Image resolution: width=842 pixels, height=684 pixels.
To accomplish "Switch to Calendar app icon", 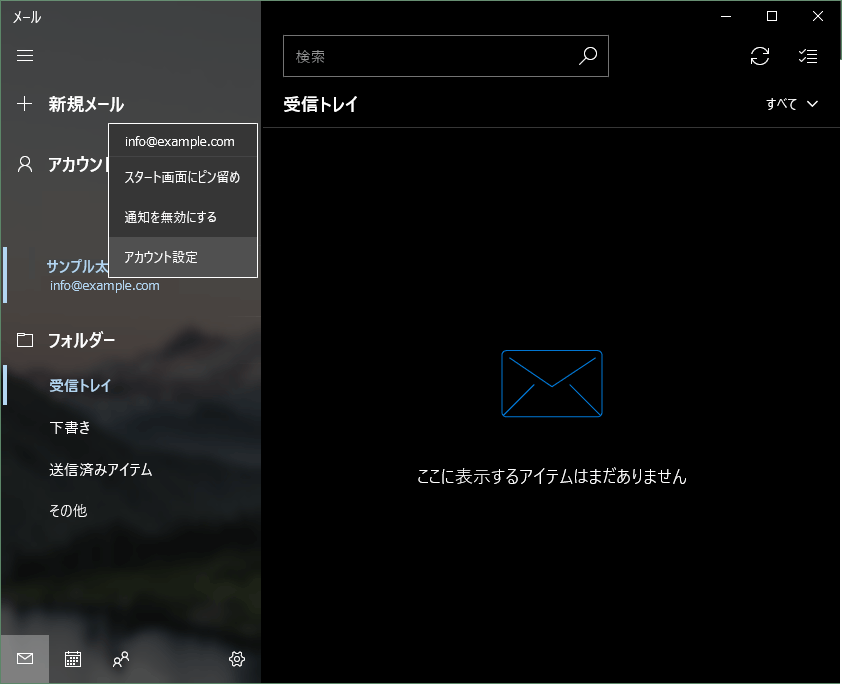I will 73,659.
